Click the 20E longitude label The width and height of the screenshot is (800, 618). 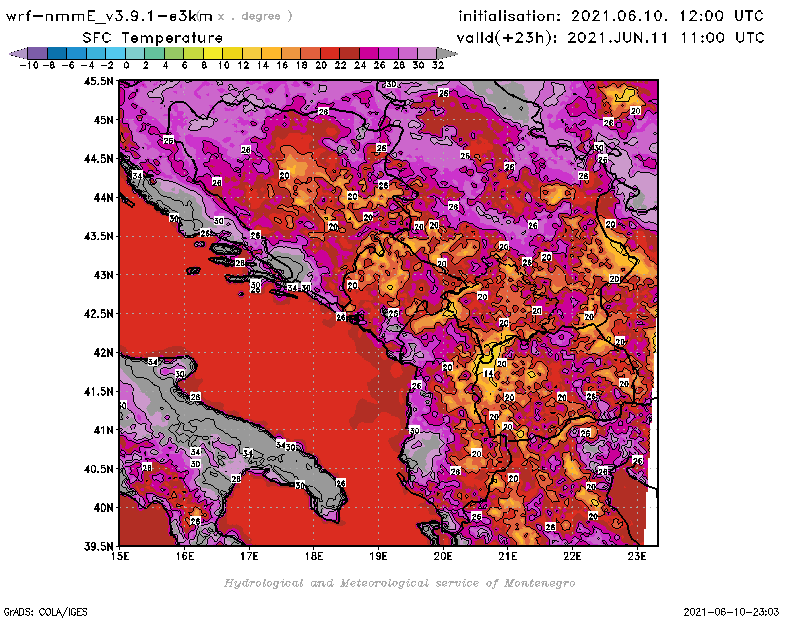[x=443, y=556]
